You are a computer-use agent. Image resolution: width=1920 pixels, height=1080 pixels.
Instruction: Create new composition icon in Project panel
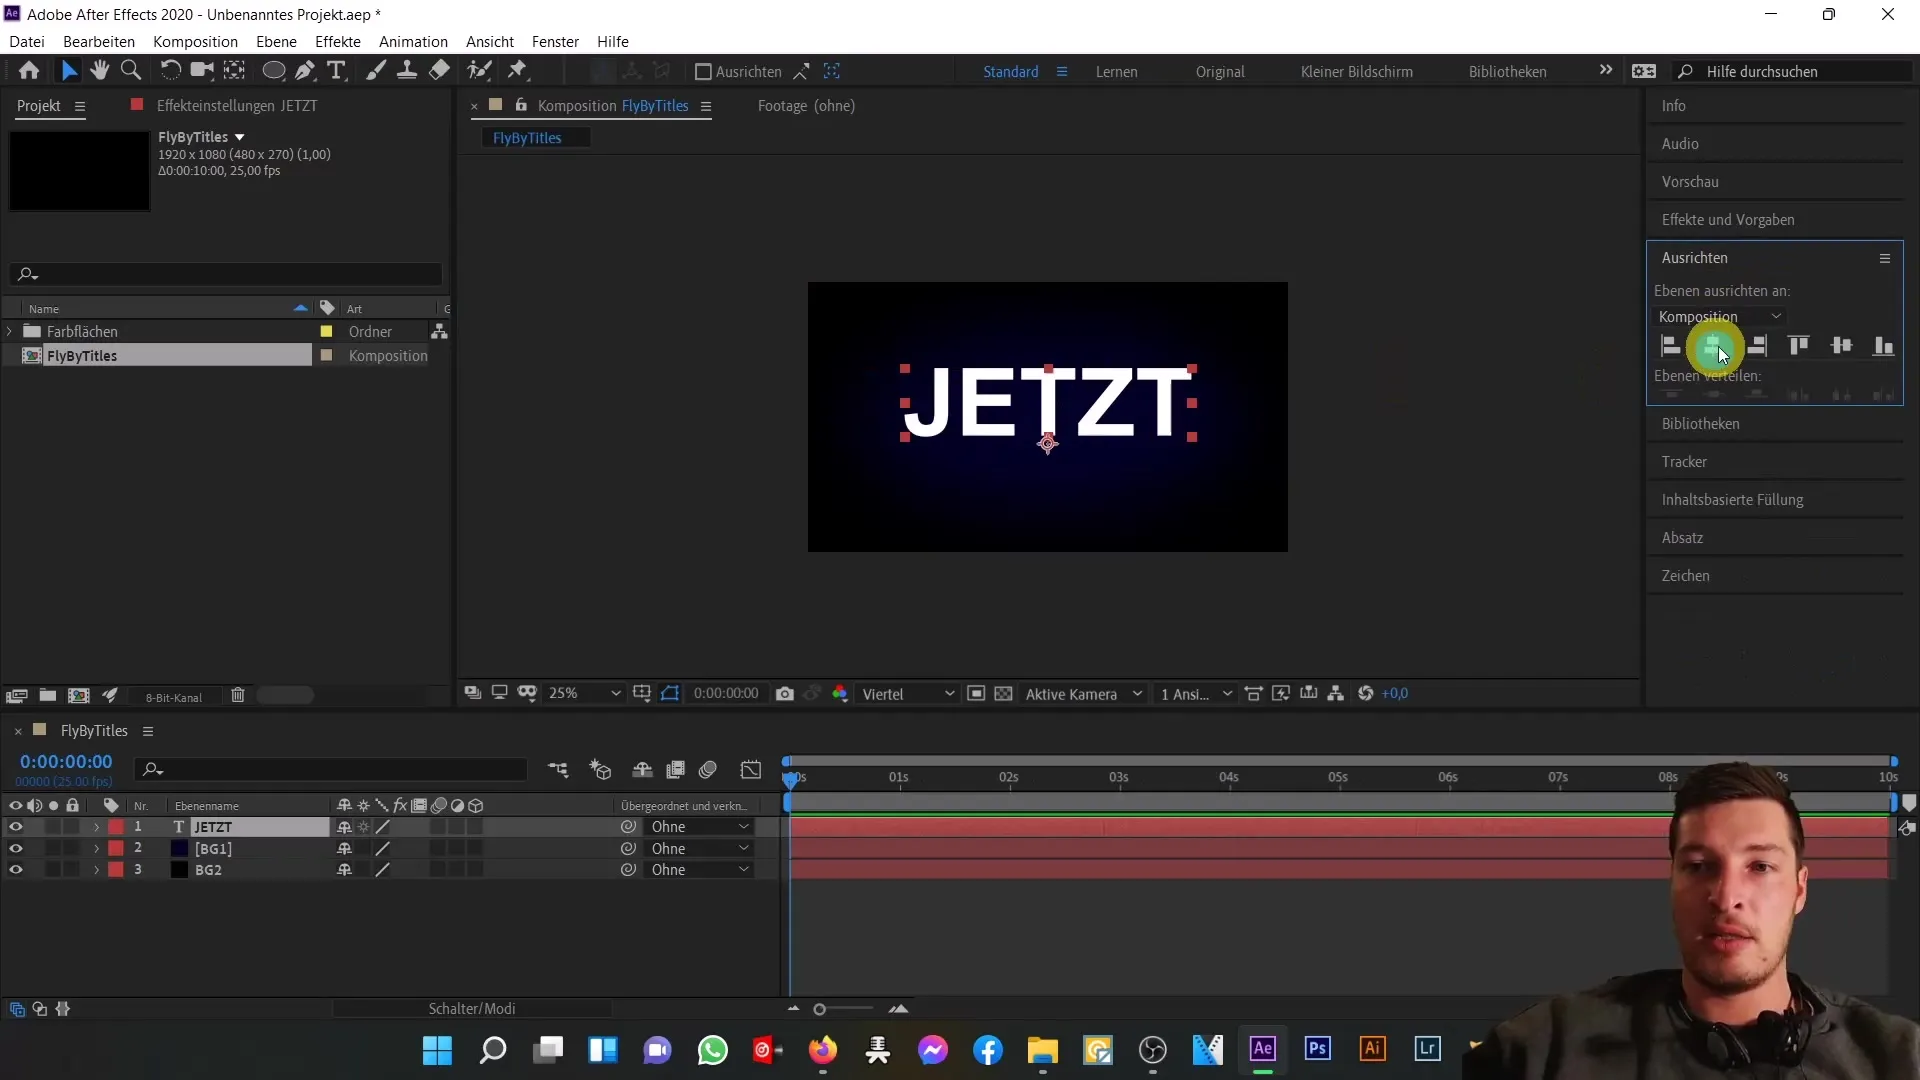pos(78,696)
